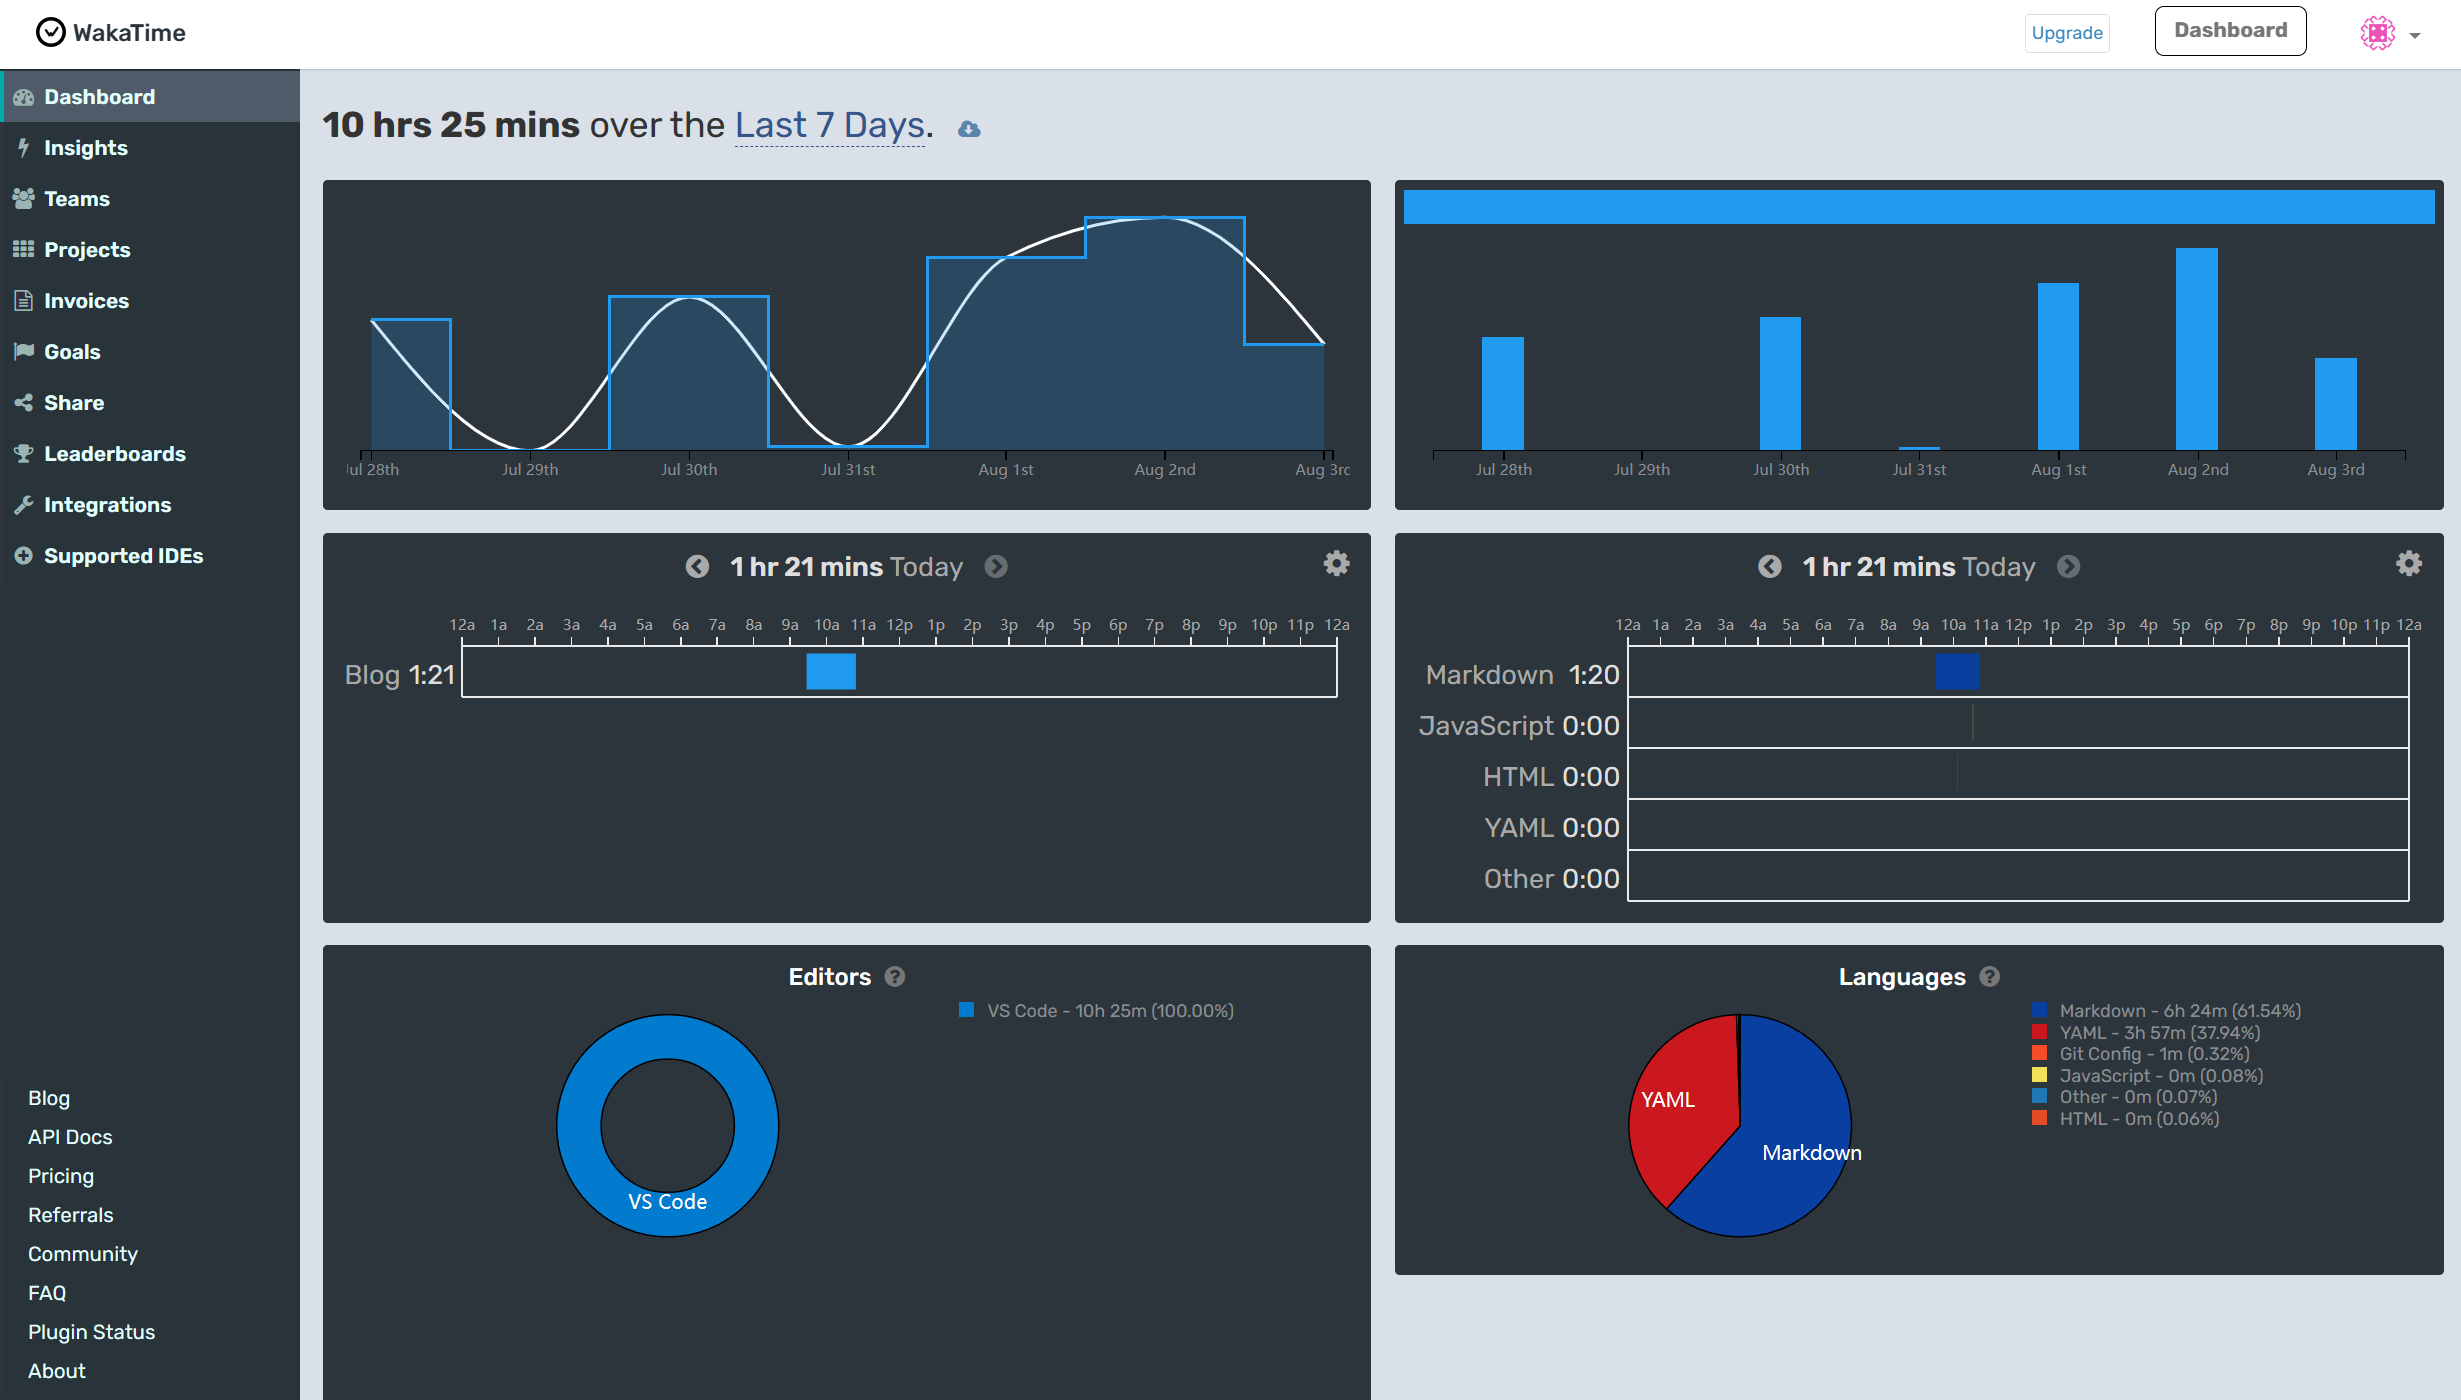Click the cloud download icon beside the heading
2461x1400 pixels.
point(969,129)
